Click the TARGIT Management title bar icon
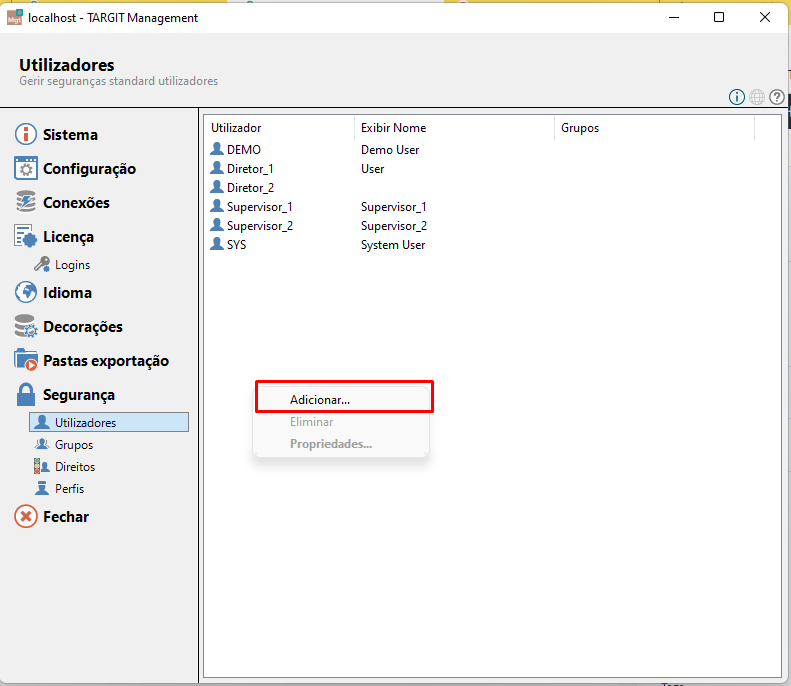 (15, 17)
